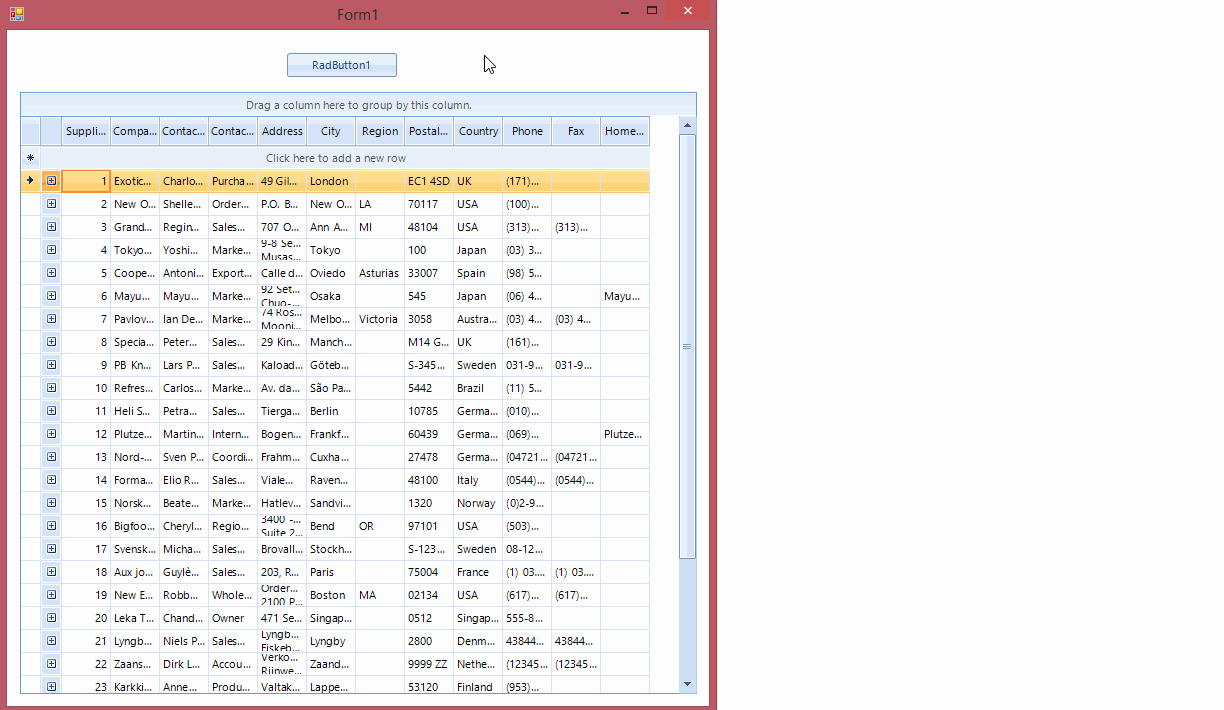Expand the Berlin supplier row 11
The width and height of the screenshot is (1224, 710).
(x=51, y=411)
